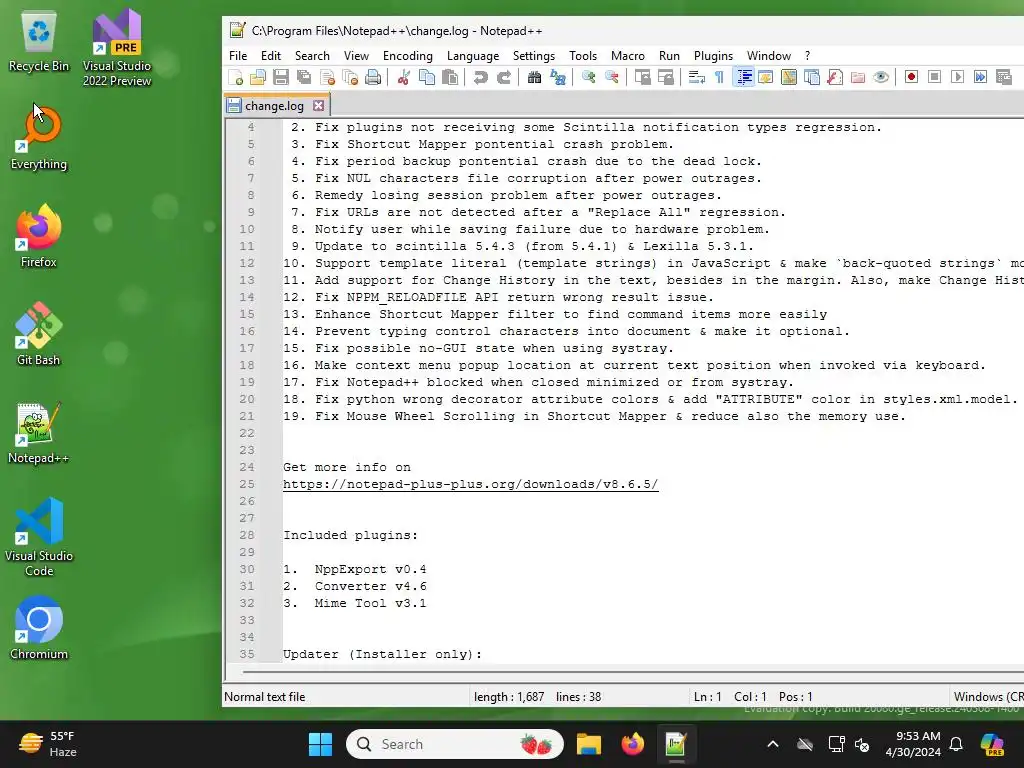Open the ? help menu
1024x768 pixels.
[807, 56]
